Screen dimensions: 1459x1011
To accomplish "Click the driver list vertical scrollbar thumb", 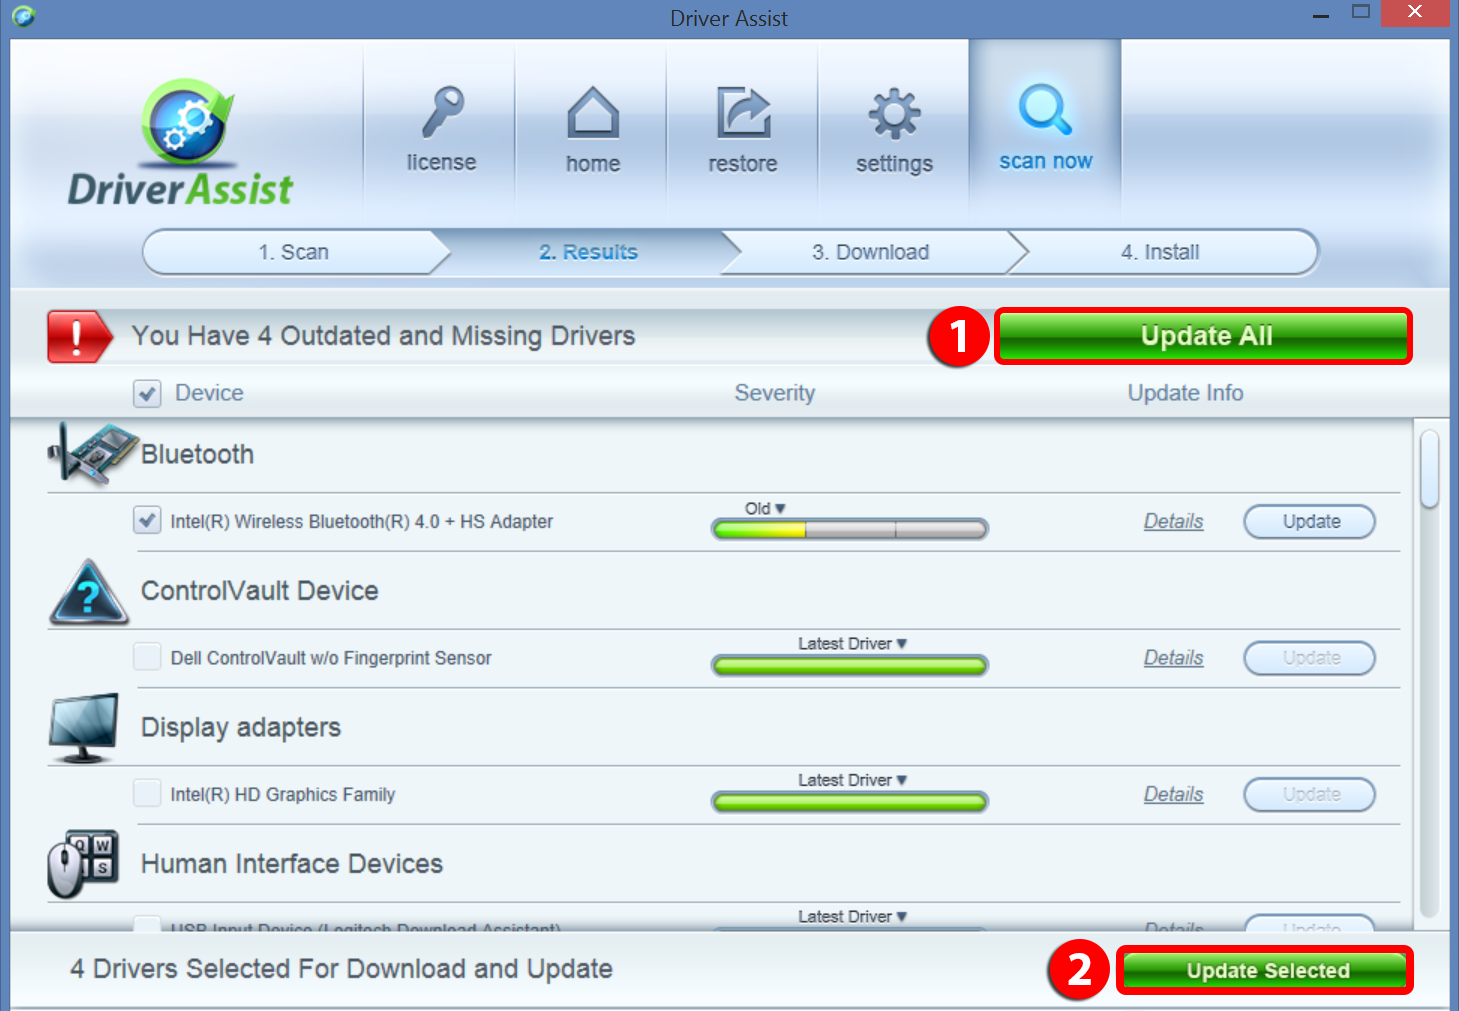I will (1430, 469).
